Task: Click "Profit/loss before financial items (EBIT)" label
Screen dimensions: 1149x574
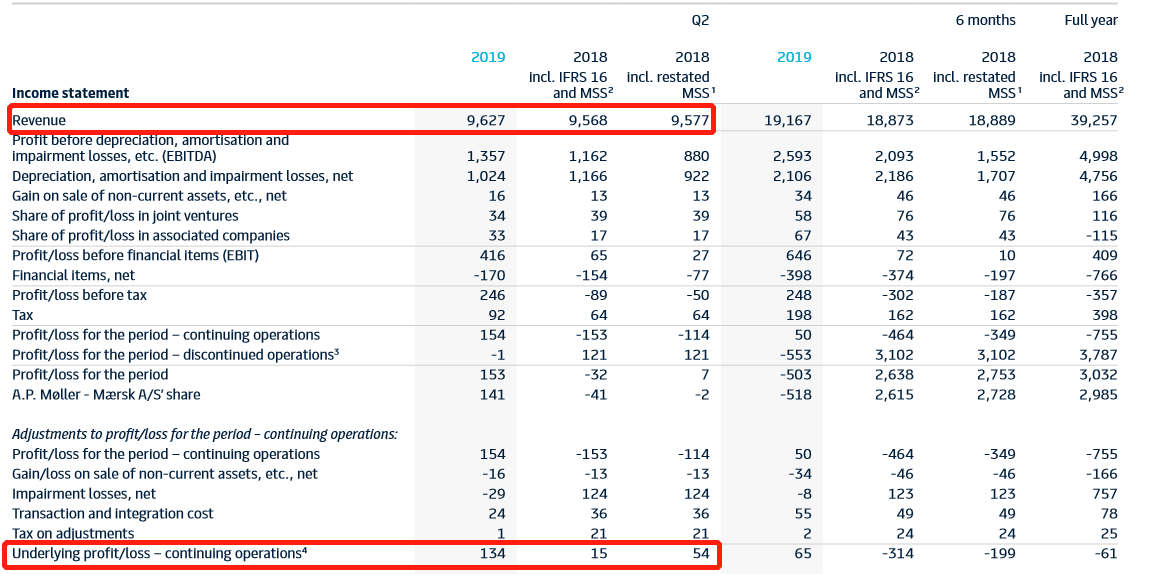Action: coord(136,255)
